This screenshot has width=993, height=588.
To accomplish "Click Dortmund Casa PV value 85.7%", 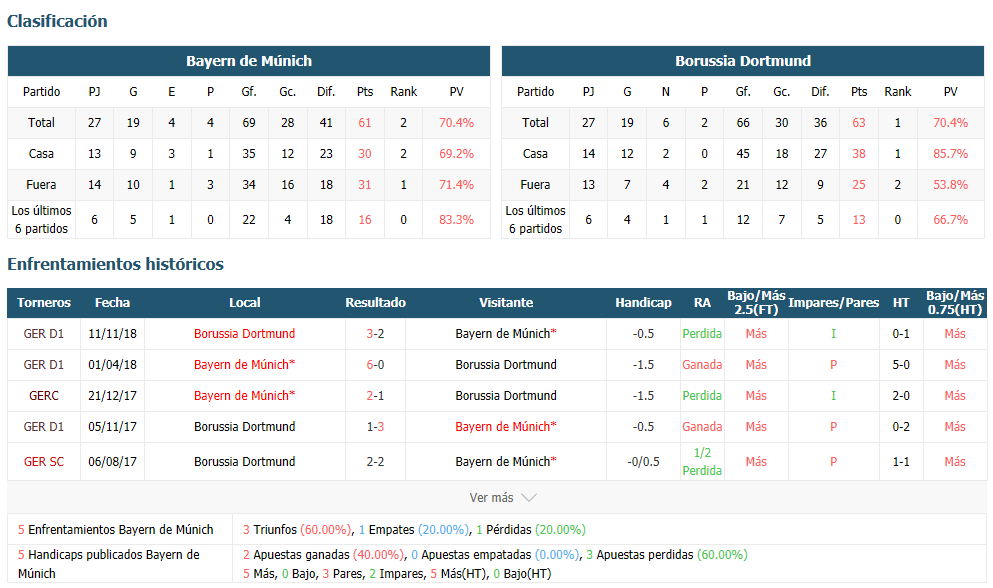I will tap(950, 154).
